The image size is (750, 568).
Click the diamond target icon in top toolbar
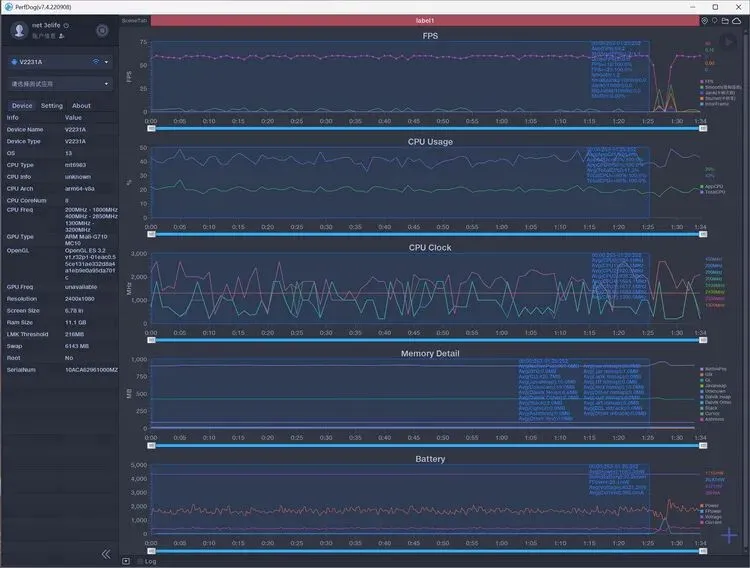pos(705,21)
